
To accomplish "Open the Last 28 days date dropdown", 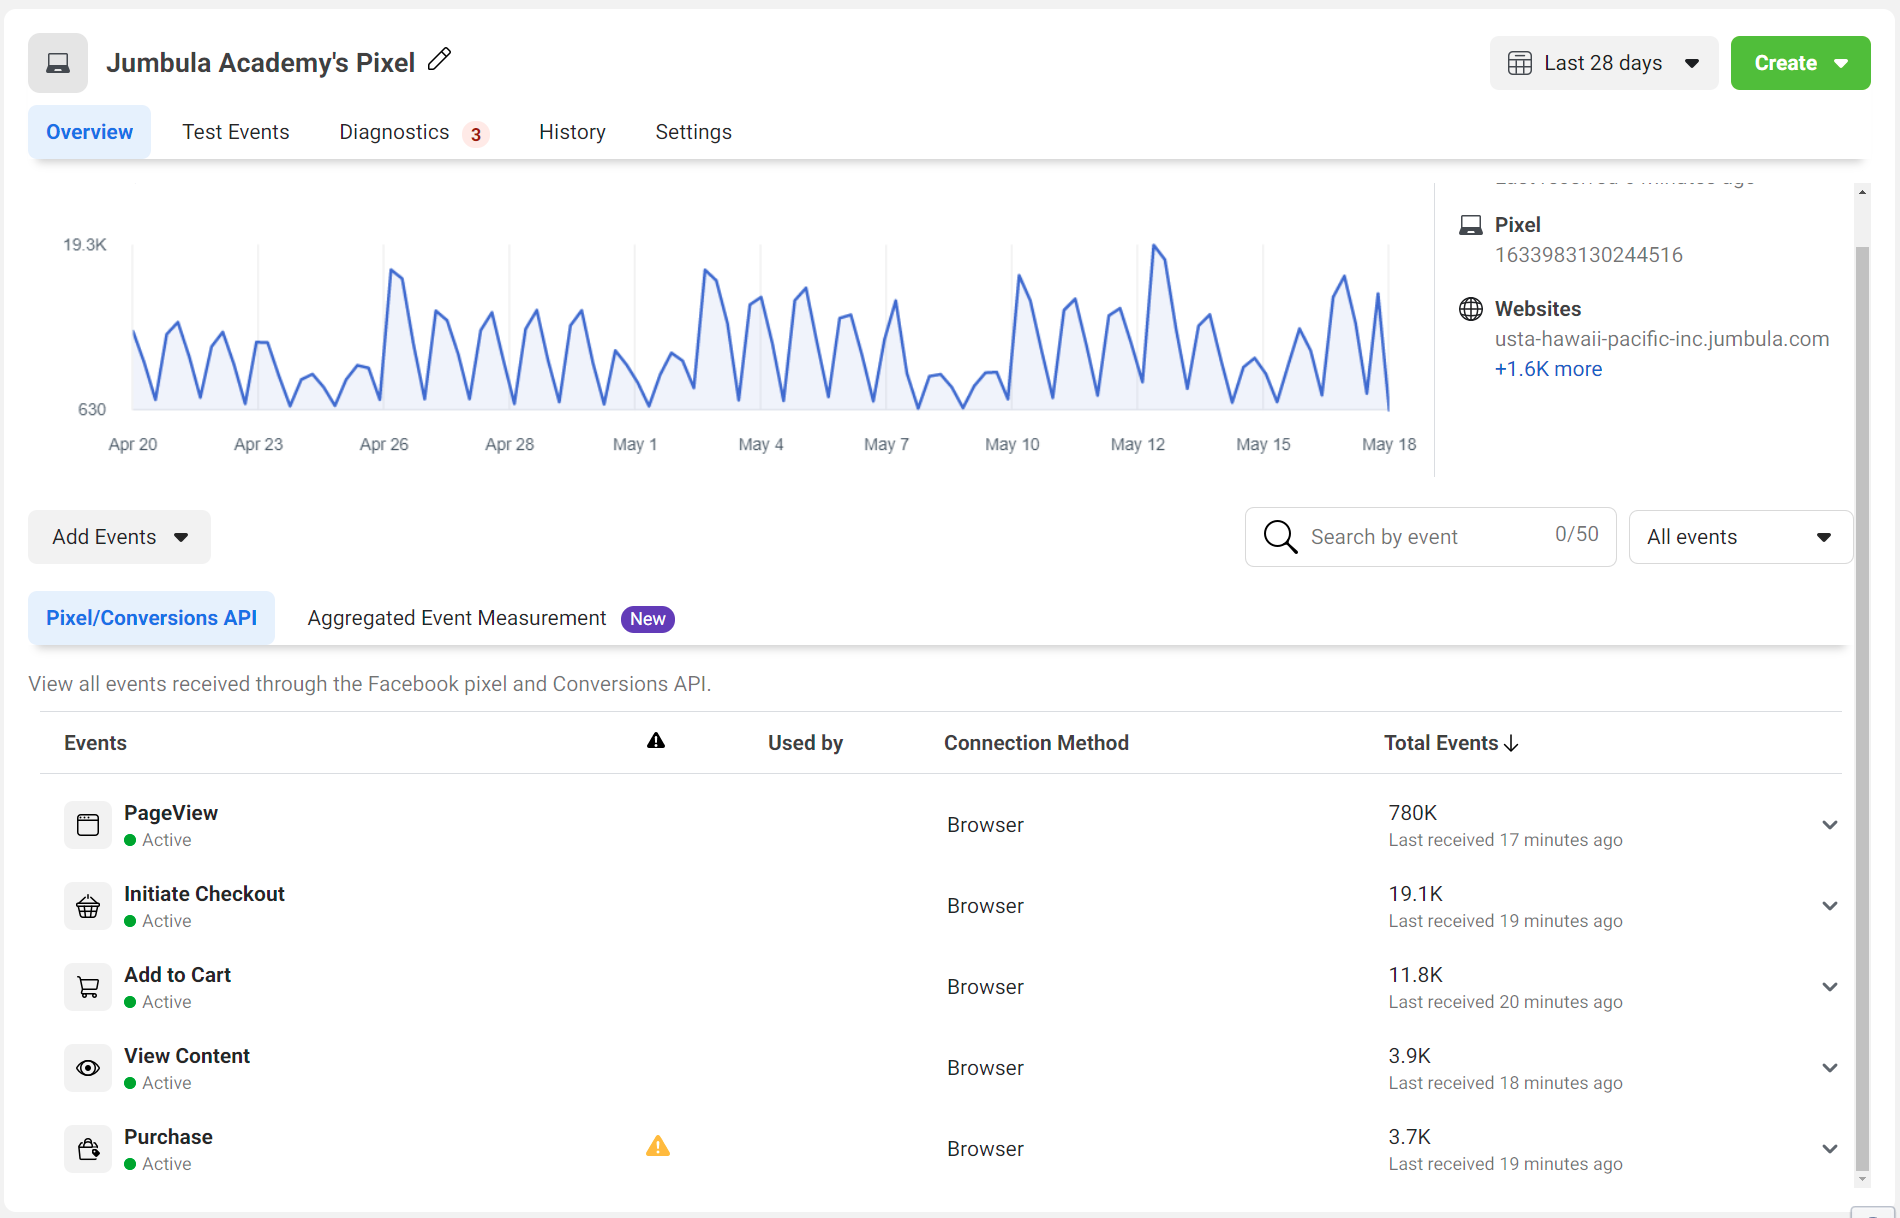I will click(1604, 63).
